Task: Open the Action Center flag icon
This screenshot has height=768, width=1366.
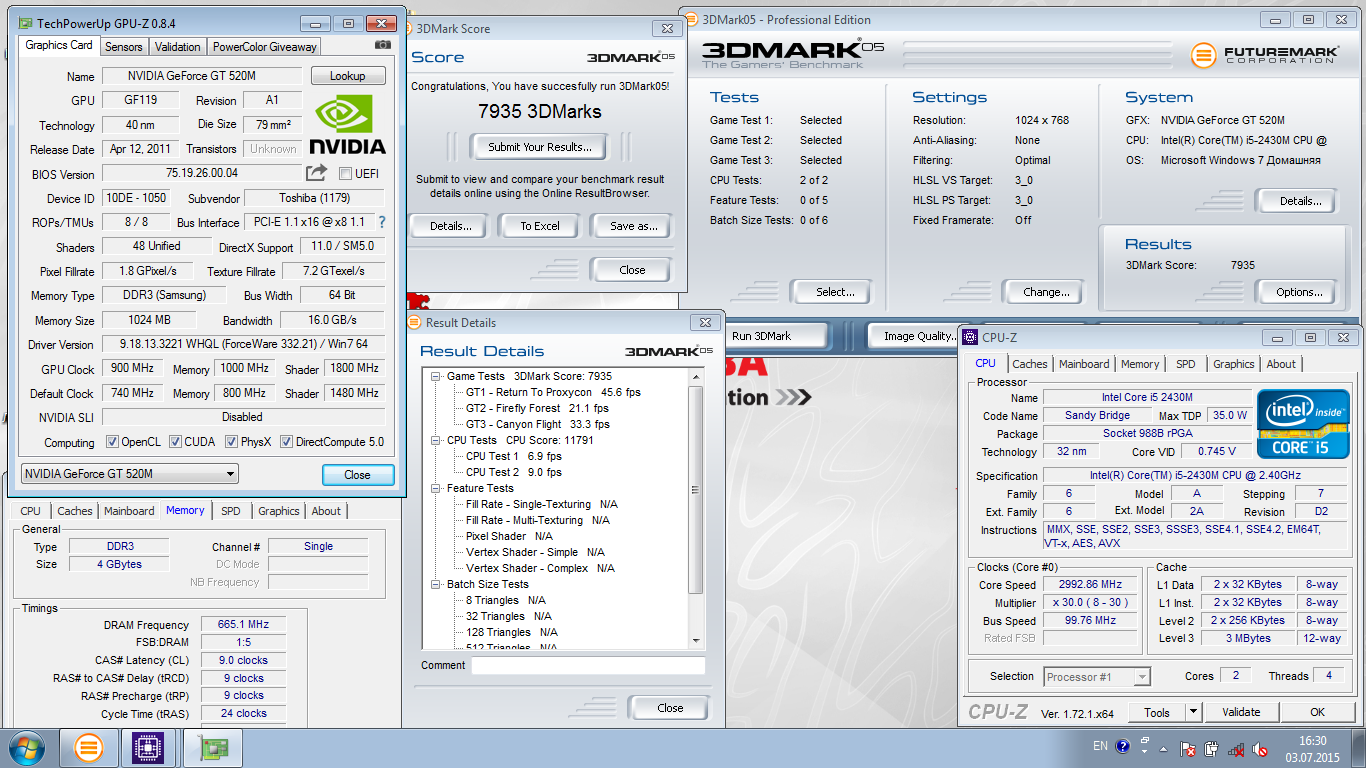Action: [1188, 748]
